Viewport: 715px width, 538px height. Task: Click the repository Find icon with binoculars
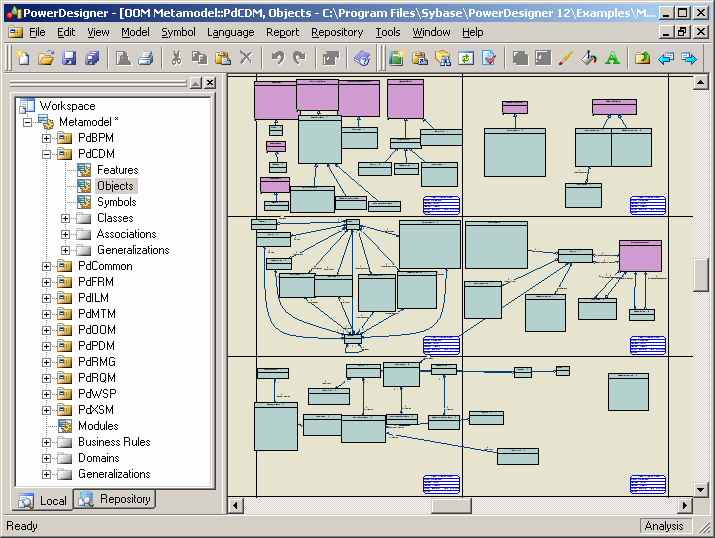tap(443, 58)
